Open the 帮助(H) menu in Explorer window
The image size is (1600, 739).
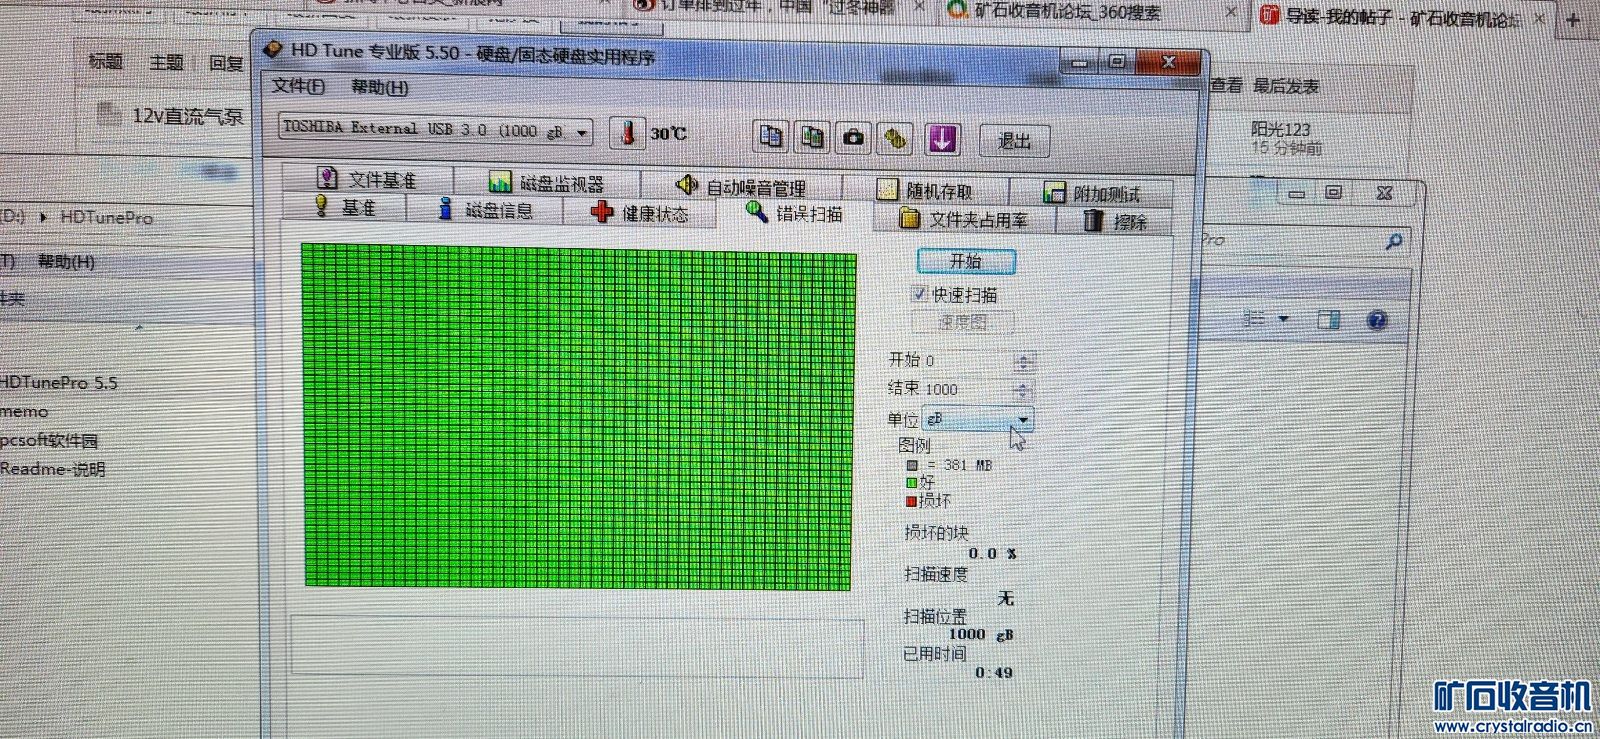[66, 262]
